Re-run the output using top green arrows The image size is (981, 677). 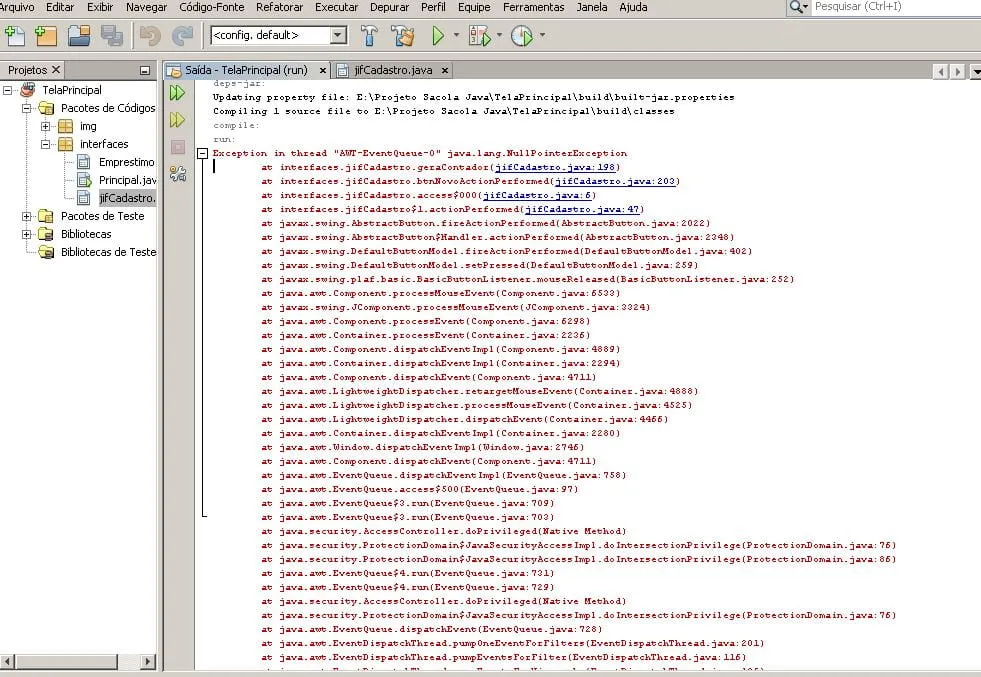tap(177, 93)
